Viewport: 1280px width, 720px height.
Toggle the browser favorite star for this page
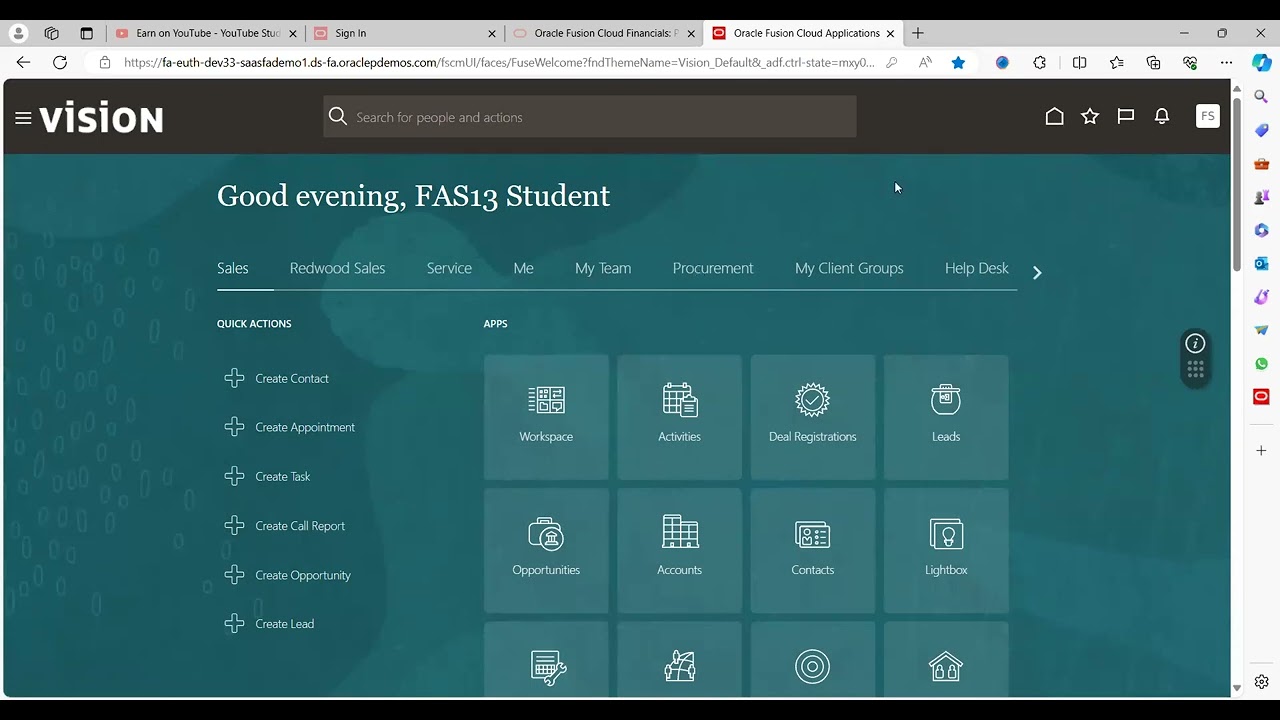pos(958,62)
